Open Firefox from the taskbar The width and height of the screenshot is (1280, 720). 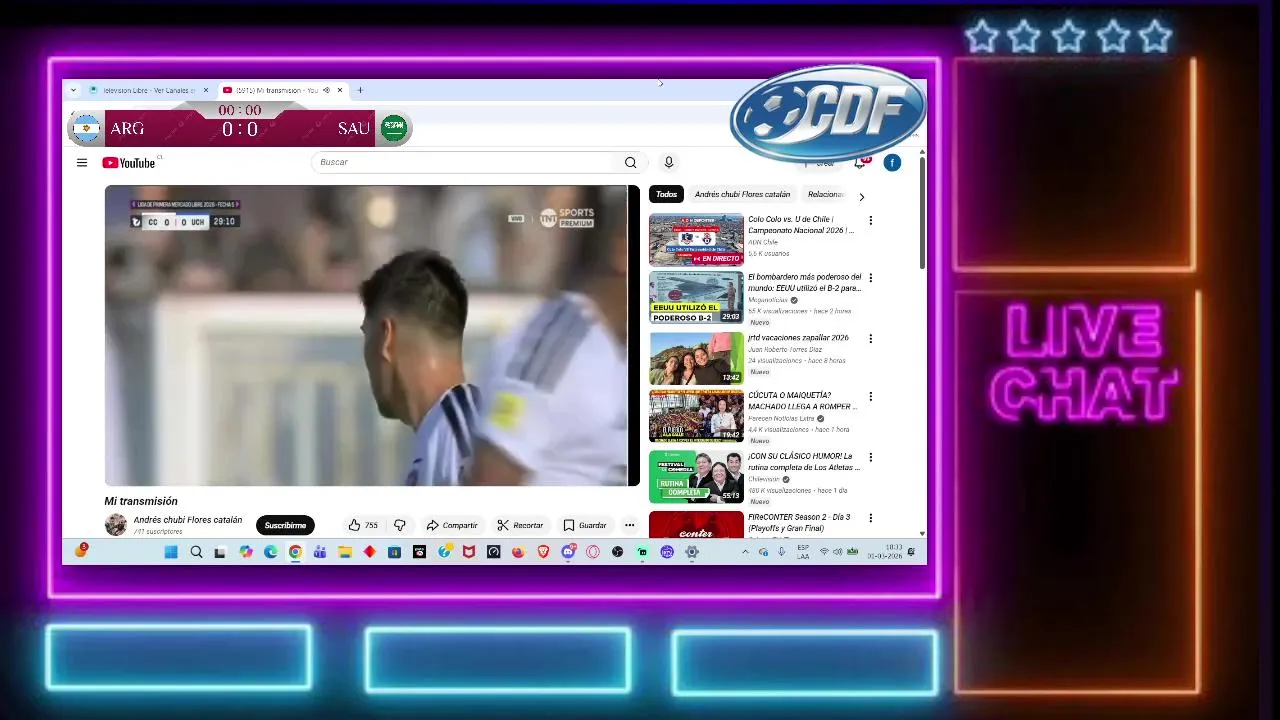(x=518, y=552)
